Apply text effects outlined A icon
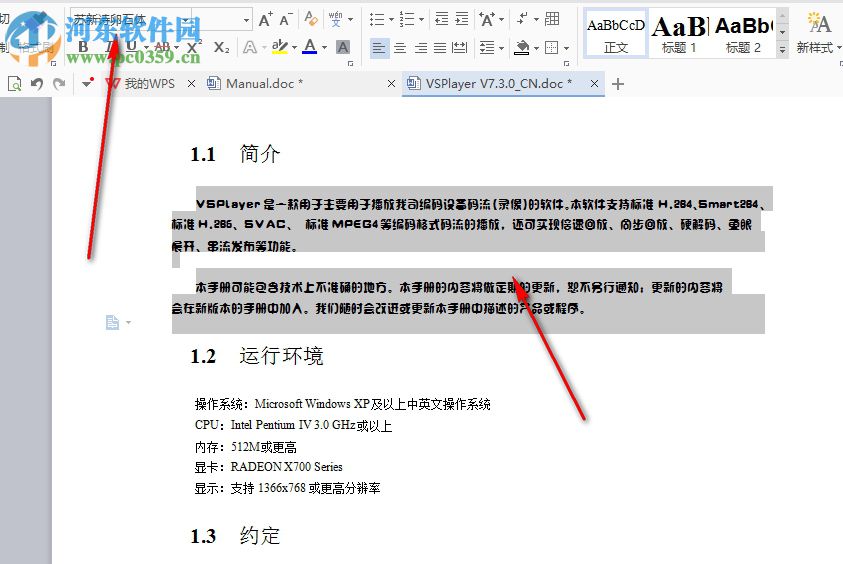The image size is (843, 564). pos(249,47)
